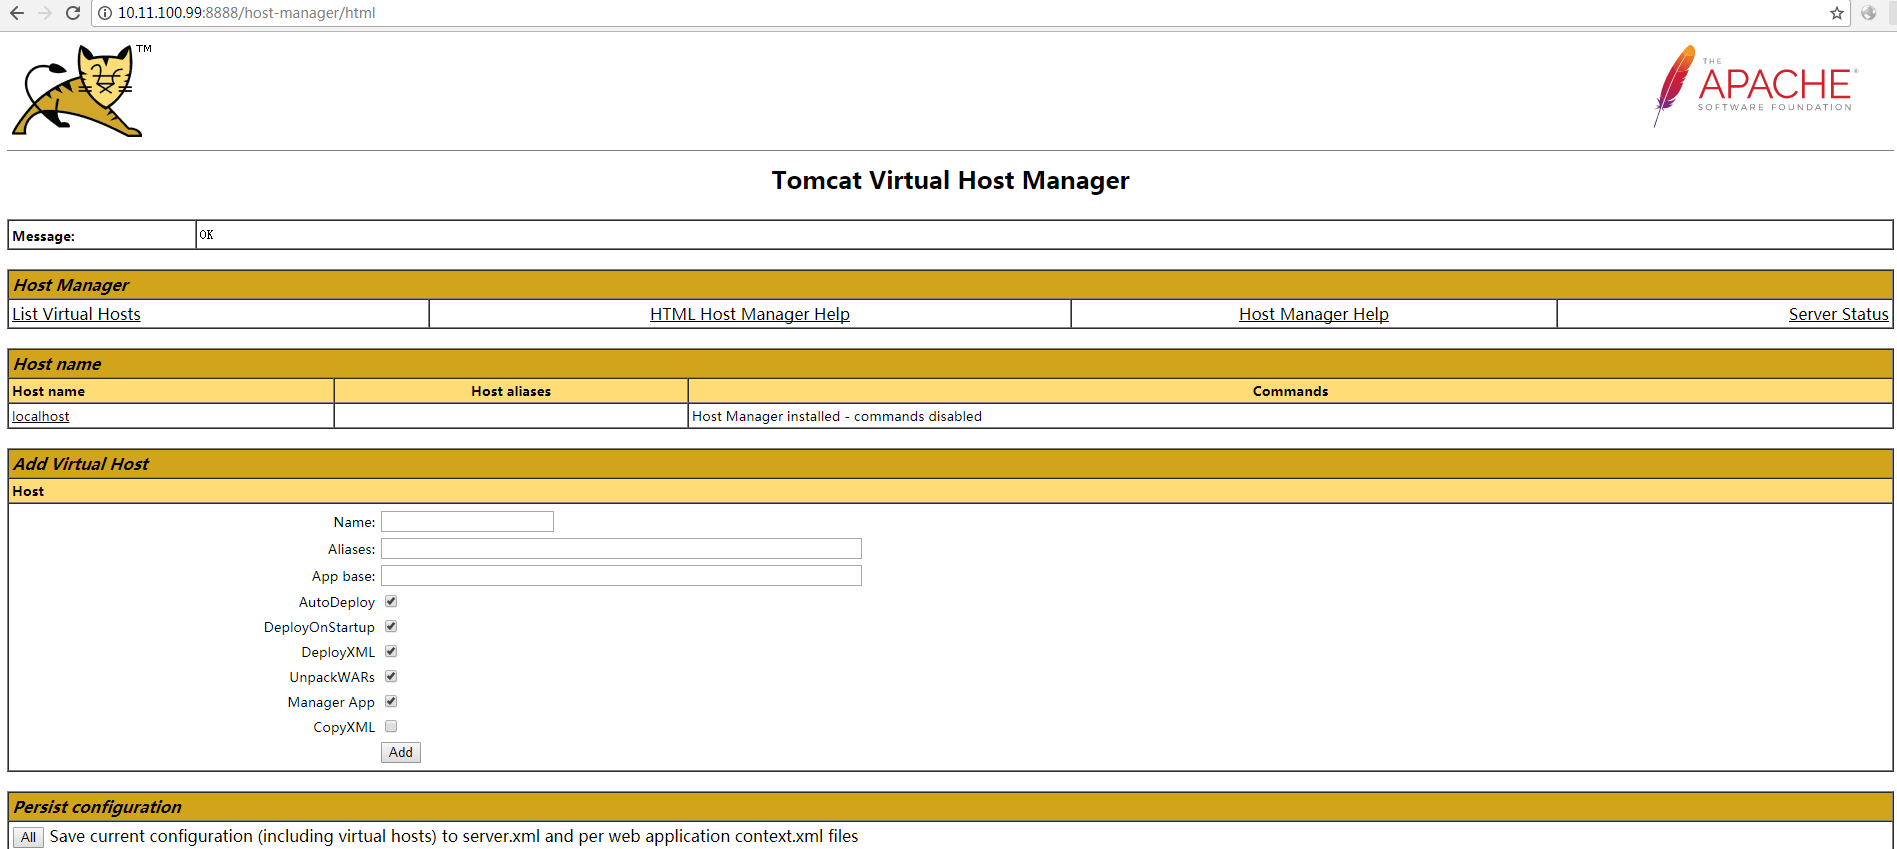Click the Host aliases column header
This screenshot has height=849, width=1897.
(511, 391)
